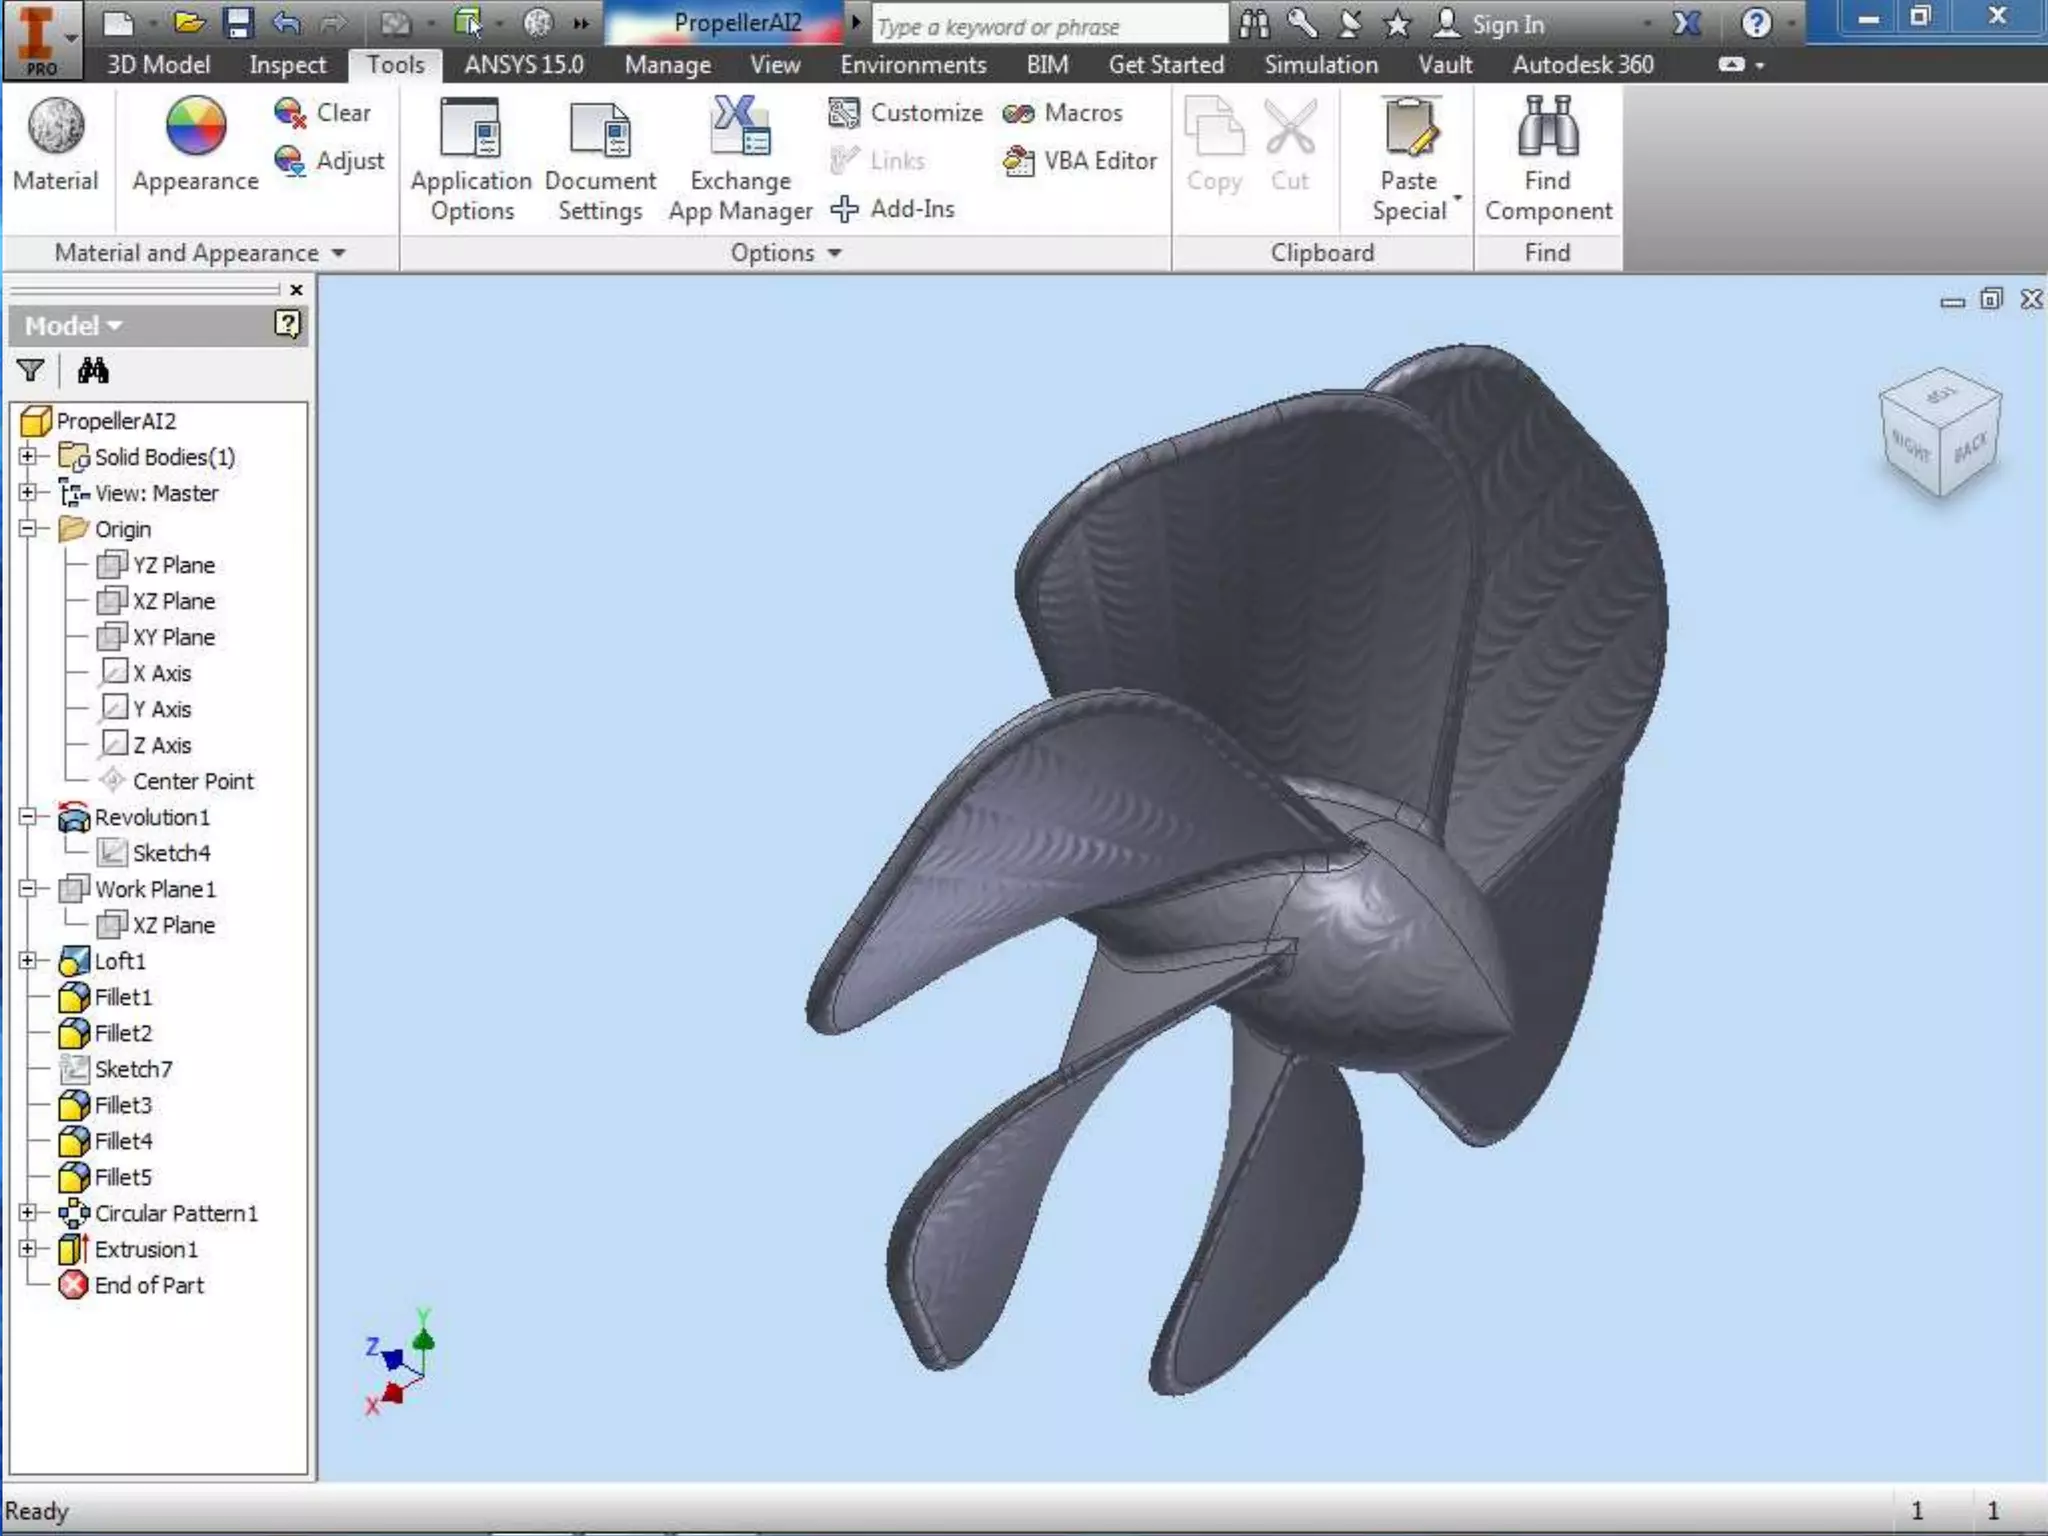Open the Material browser icon
The width and height of the screenshot is (2048, 1536).
[56, 128]
